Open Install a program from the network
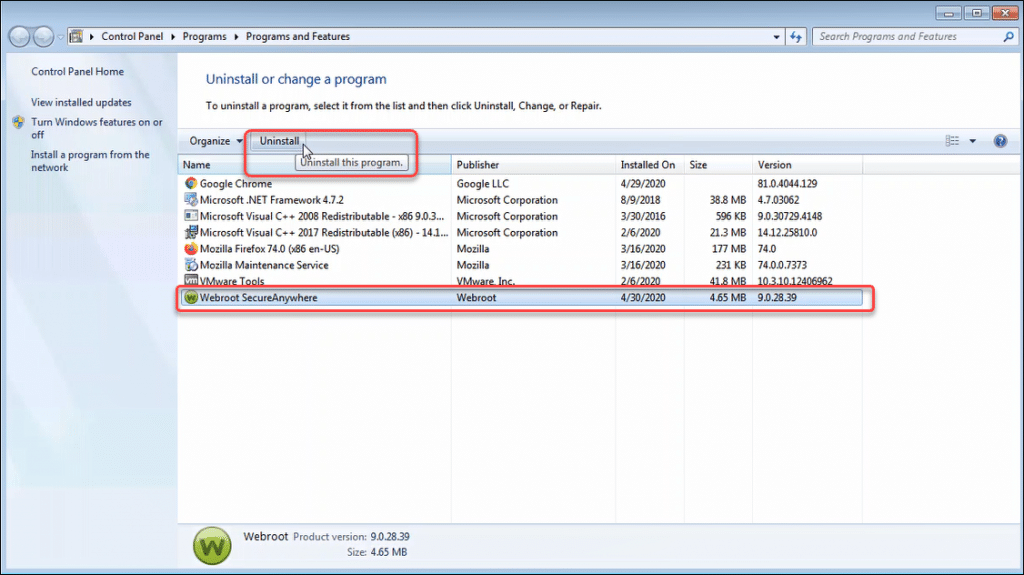1024x575 pixels. click(x=90, y=161)
